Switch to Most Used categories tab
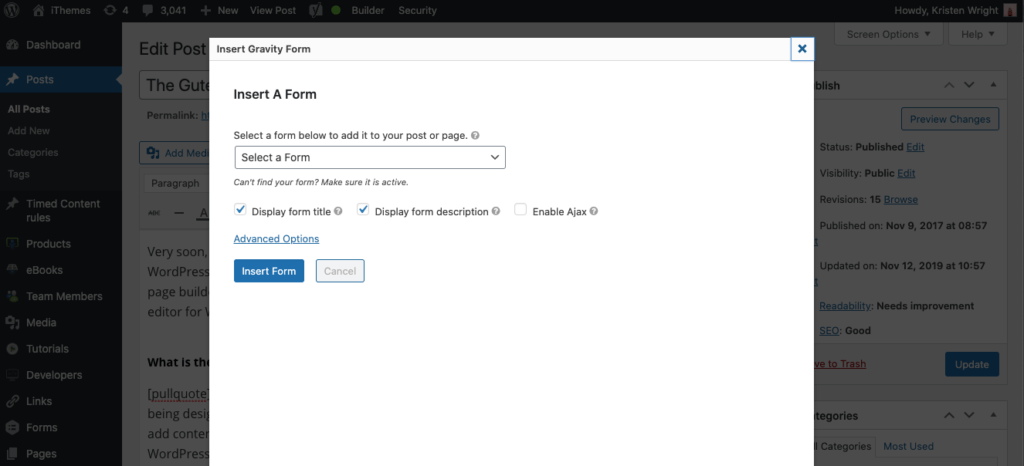 tap(908, 446)
